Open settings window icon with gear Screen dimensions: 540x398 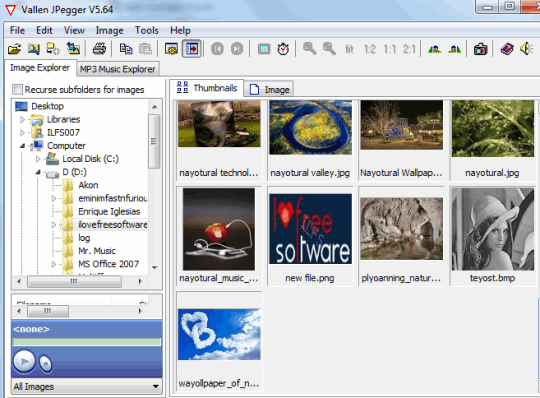click(x=171, y=49)
